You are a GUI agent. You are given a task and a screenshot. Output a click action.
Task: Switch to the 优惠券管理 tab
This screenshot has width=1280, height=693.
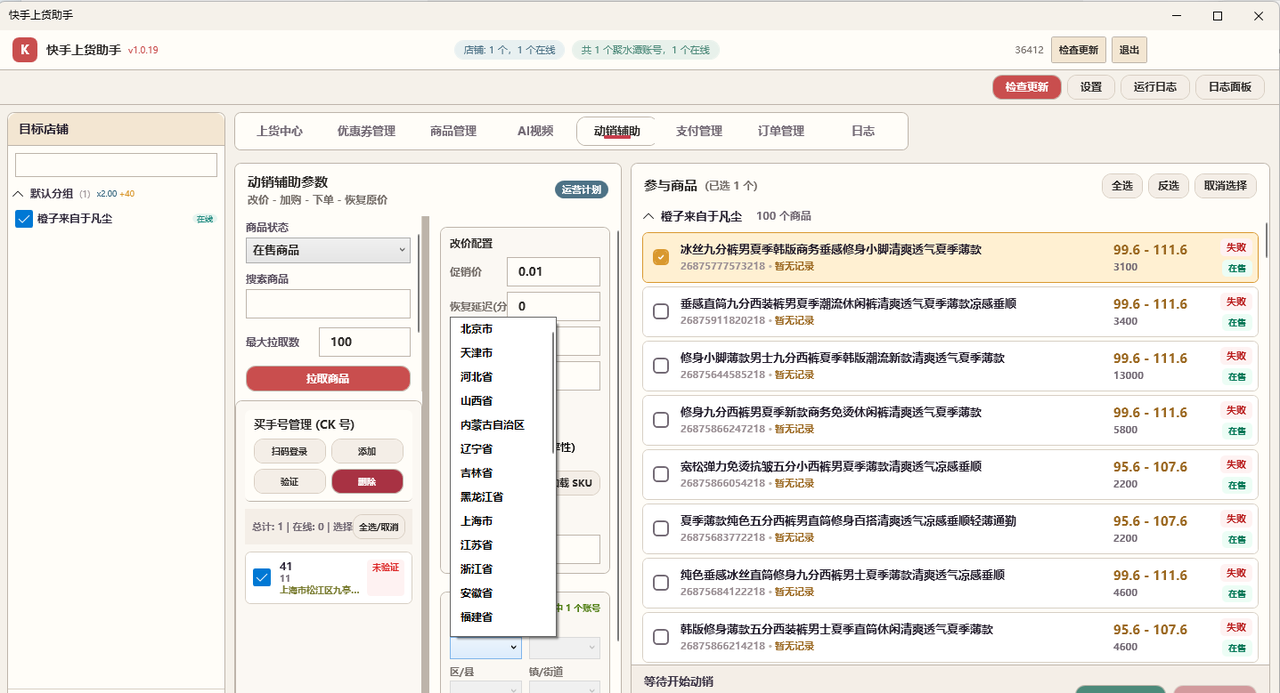pyautogui.click(x=366, y=131)
